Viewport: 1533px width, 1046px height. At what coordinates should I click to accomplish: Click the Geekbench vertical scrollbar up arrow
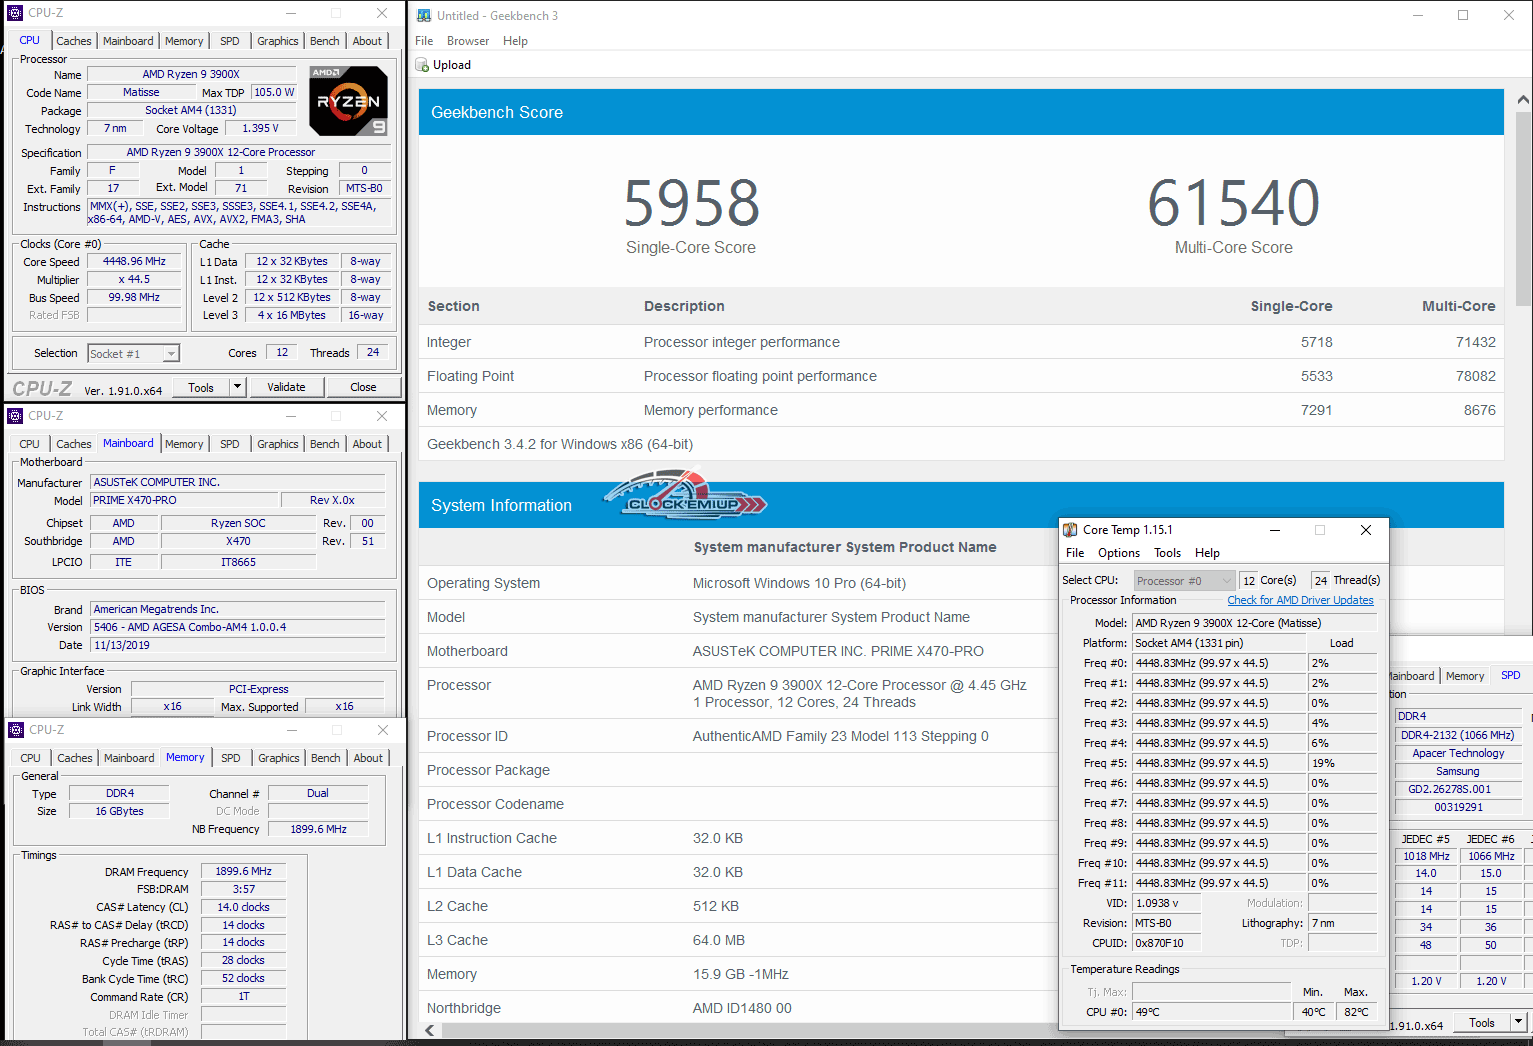click(x=1522, y=100)
